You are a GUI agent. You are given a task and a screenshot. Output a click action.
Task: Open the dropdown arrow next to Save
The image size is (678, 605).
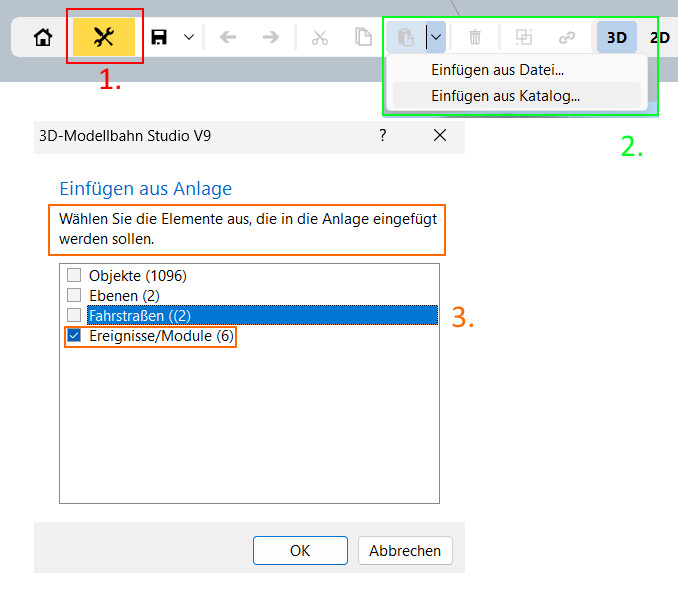(189, 37)
